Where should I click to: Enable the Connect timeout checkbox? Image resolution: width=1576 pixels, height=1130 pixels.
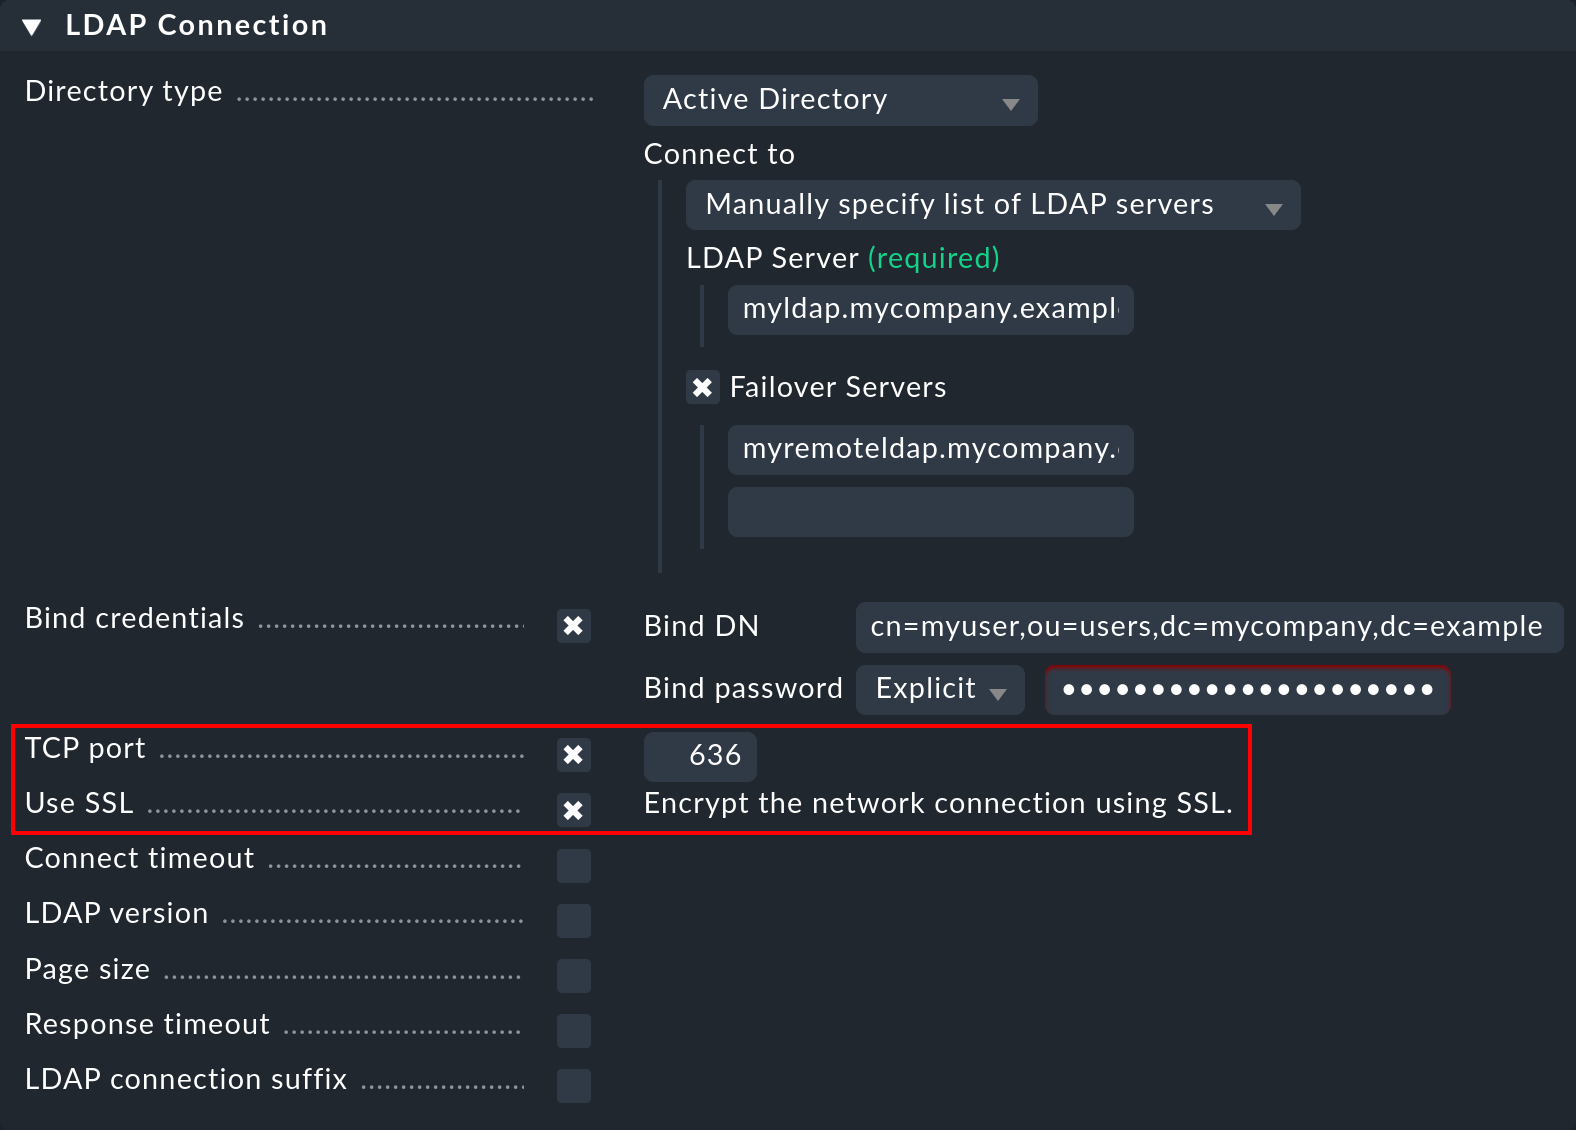tap(573, 866)
